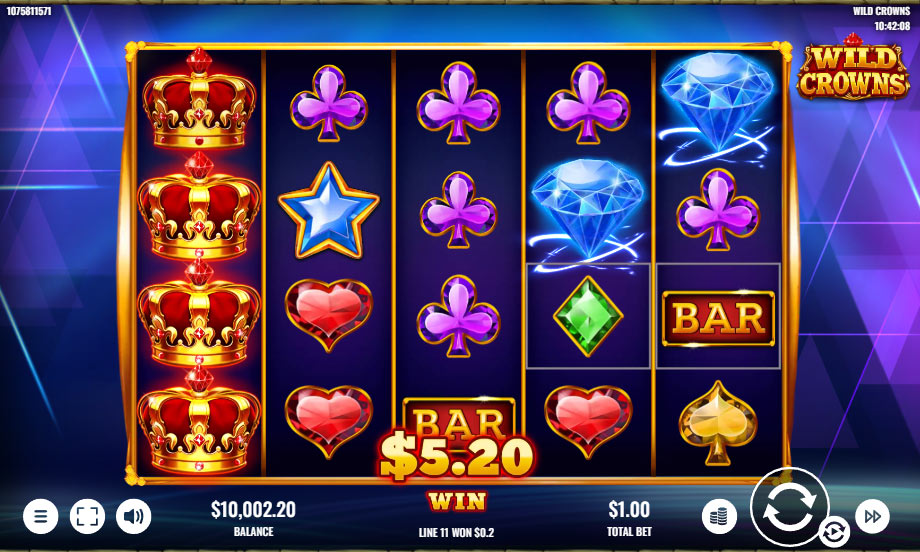The image size is (920, 552).
Task: Click the blue diamond on fifth reel
Action: pyautogui.click(x=717, y=106)
